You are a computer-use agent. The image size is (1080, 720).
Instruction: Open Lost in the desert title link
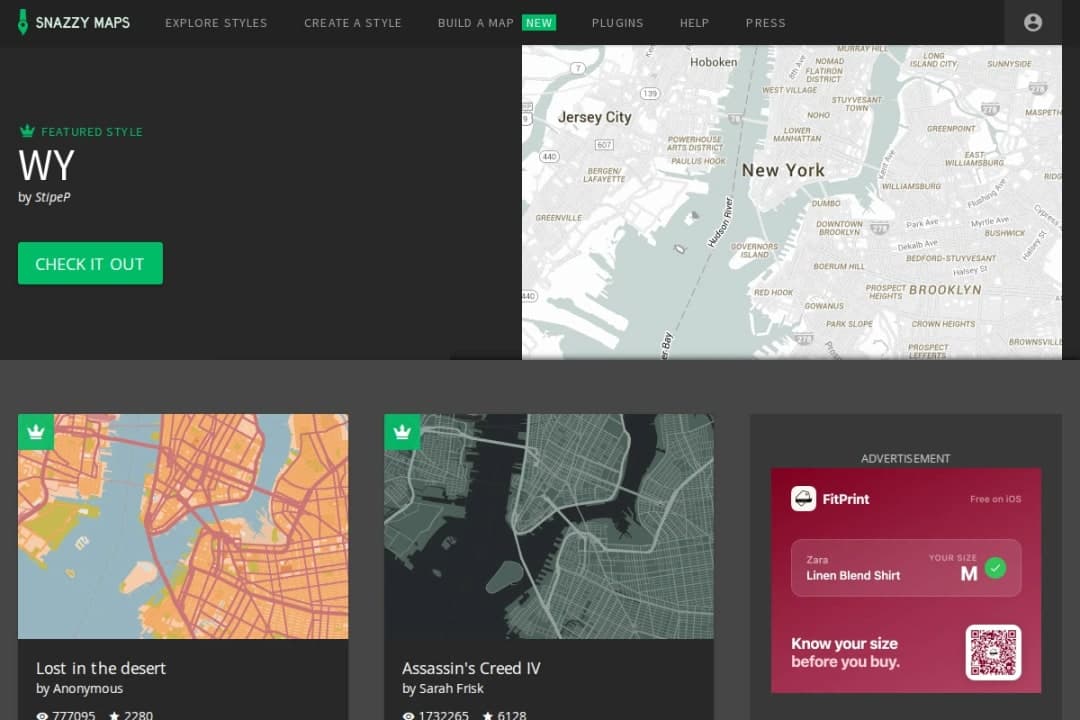(101, 668)
